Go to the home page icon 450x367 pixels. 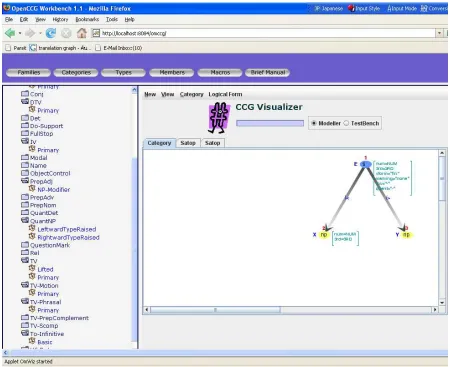[x=82, y=33]
